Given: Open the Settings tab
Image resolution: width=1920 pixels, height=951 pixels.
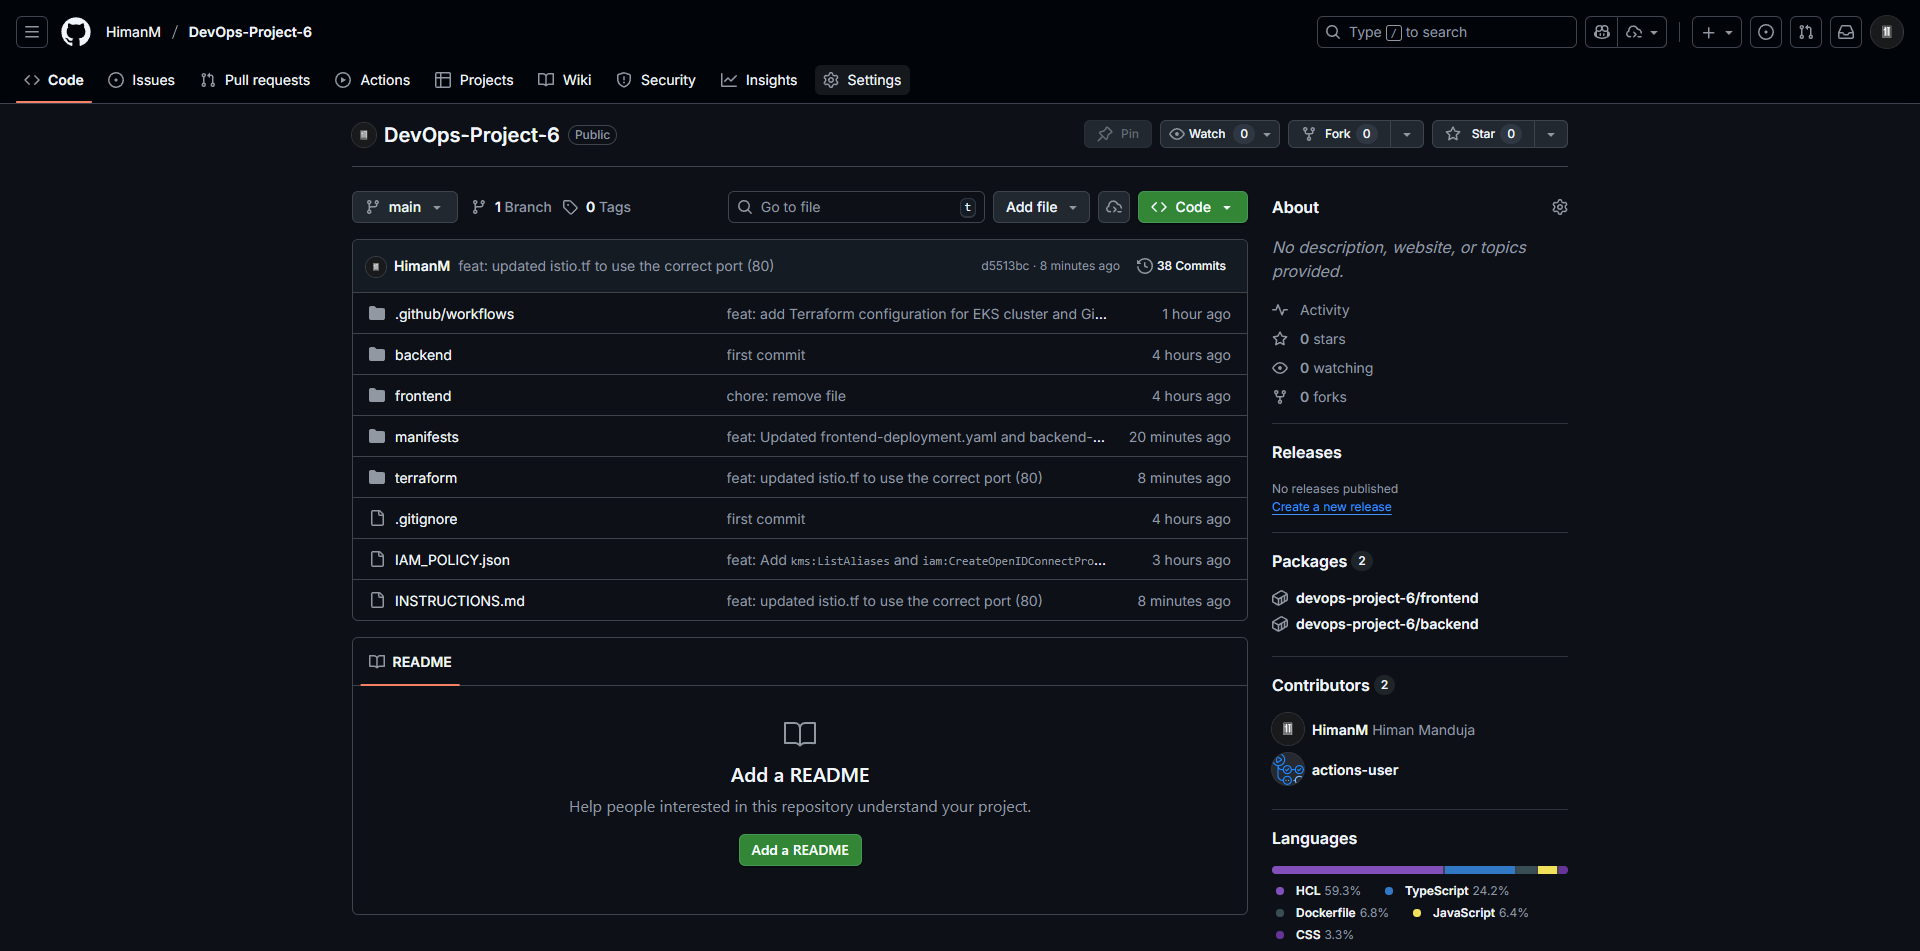Looking at the screenshot, I should (862, 80).
